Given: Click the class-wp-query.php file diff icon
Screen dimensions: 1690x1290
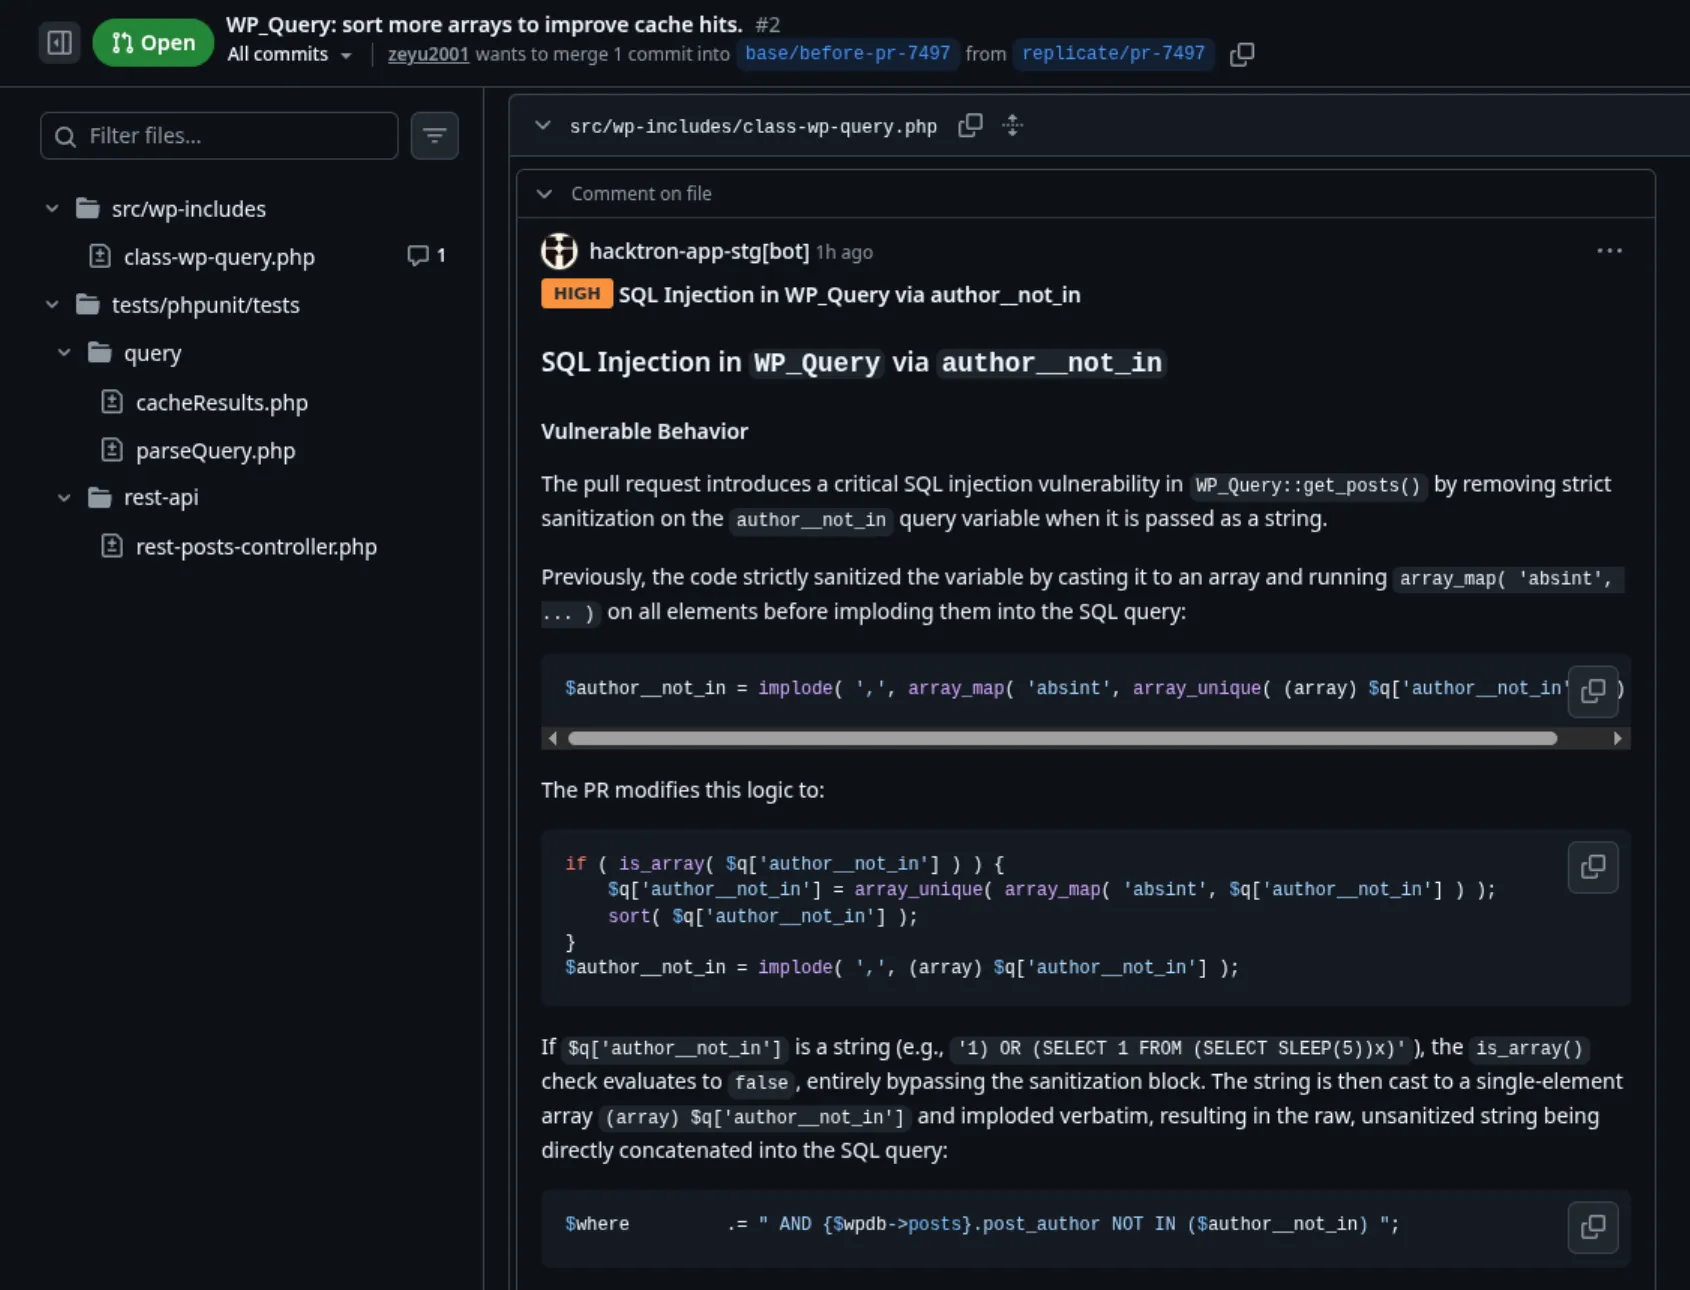Looking at the screenshot, I should point(100,256).
